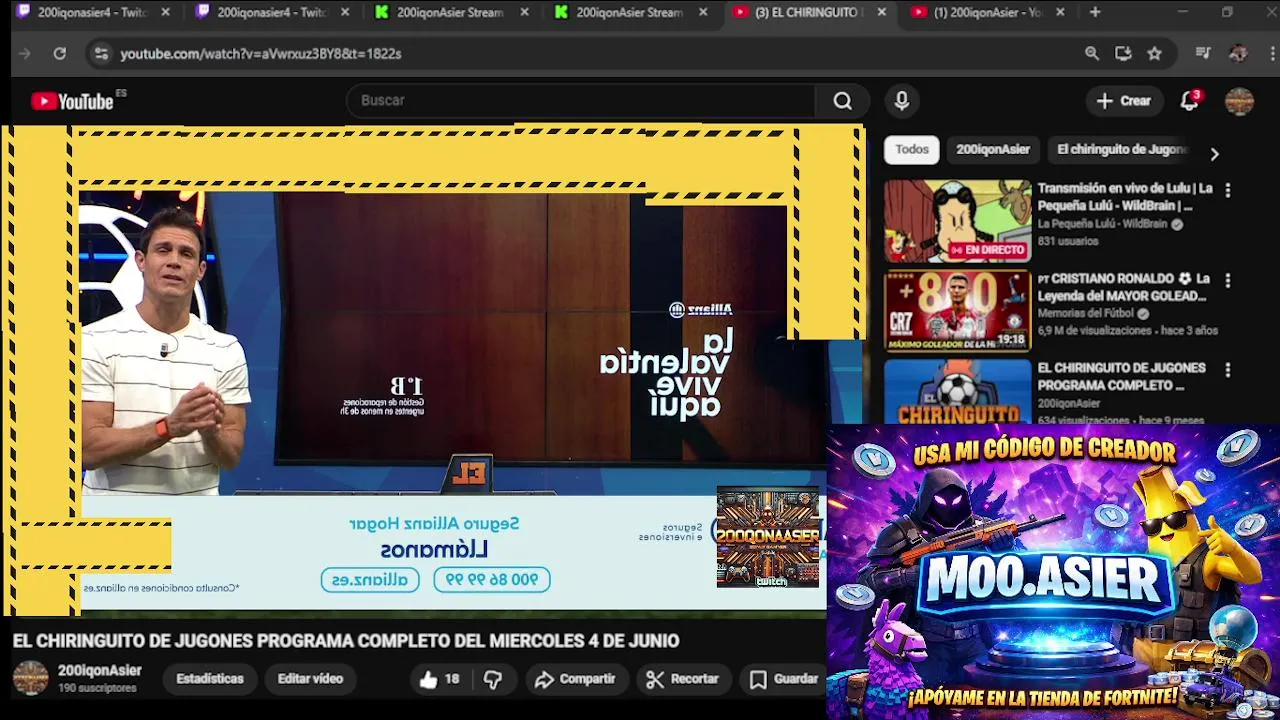The height and width of the screenshot is (720, 1280).
Task: Open the Cristiano Ronaldo CR7 video thumbnail
Action: pyautogui.click(x=957, y=311)
